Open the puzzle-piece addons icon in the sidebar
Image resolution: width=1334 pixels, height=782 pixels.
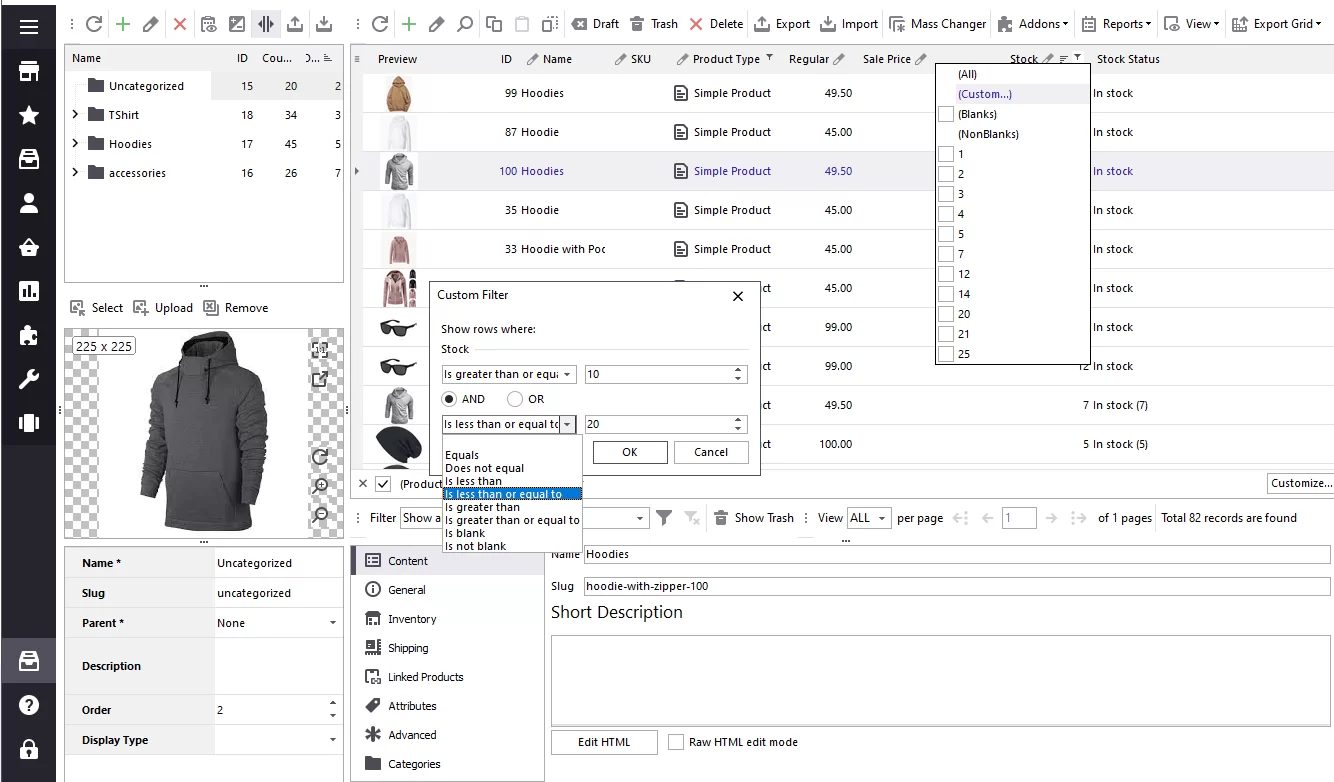click(27, 335)
